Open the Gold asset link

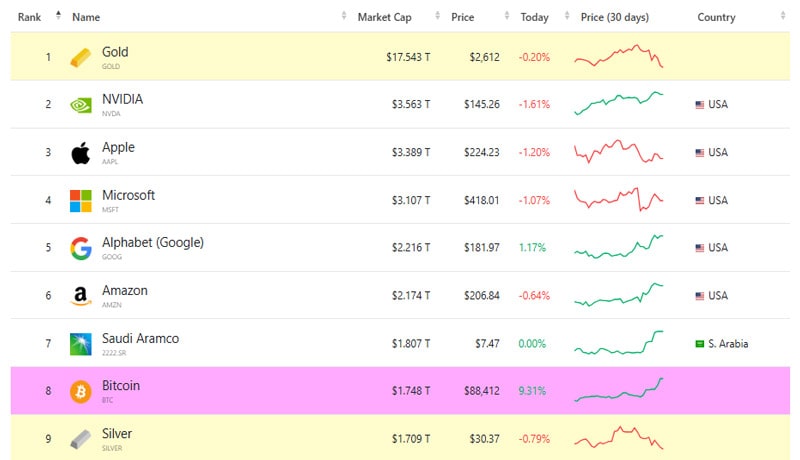[115, 52]
